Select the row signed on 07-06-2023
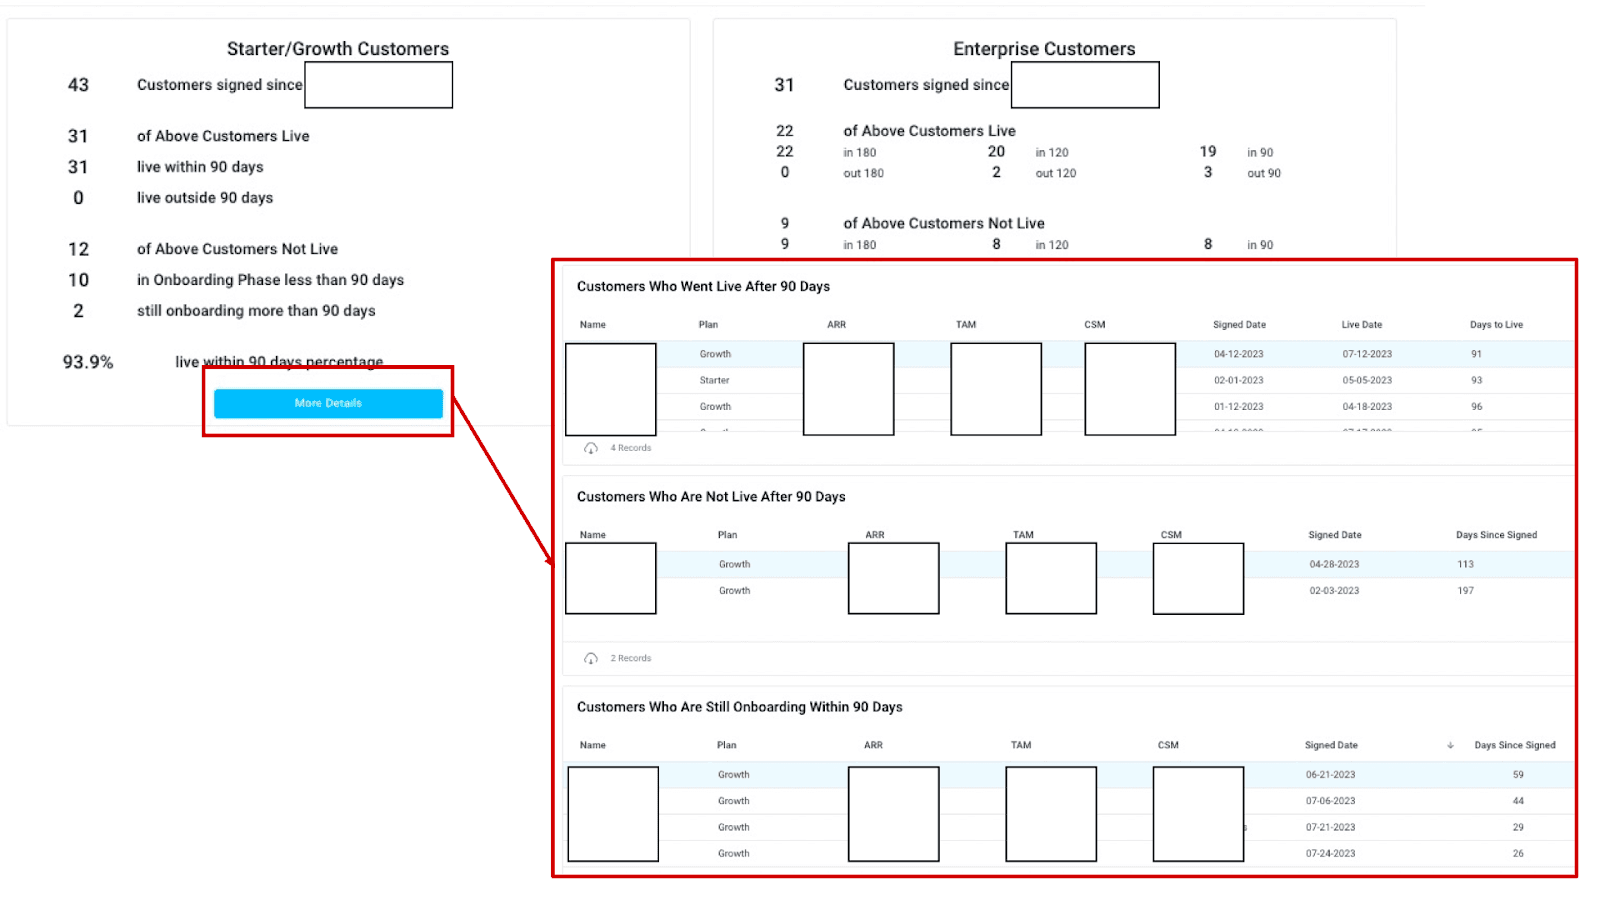The height and width of the screenshot is (900, 1600). (1330, 801)
